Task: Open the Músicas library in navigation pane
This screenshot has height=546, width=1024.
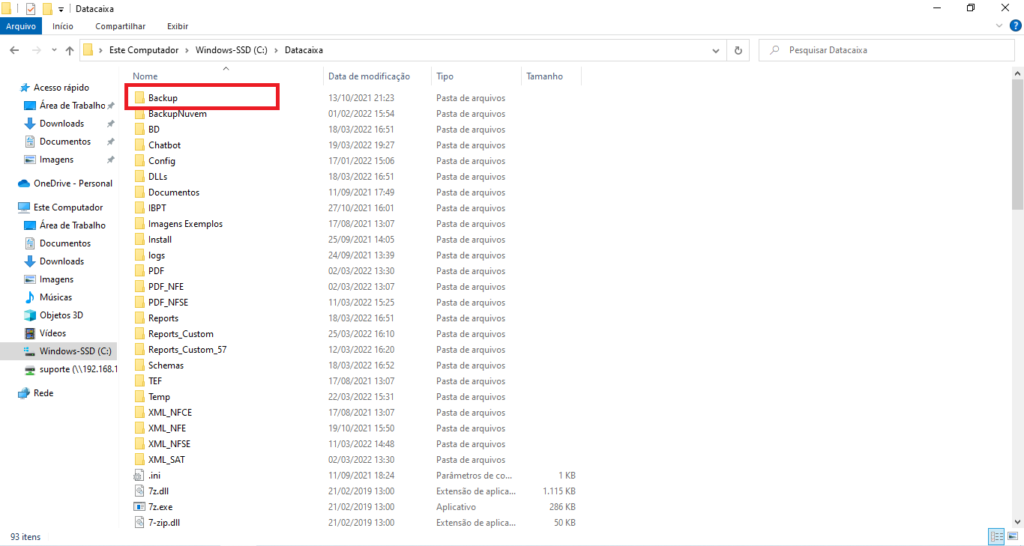Action: pos(55,297)
